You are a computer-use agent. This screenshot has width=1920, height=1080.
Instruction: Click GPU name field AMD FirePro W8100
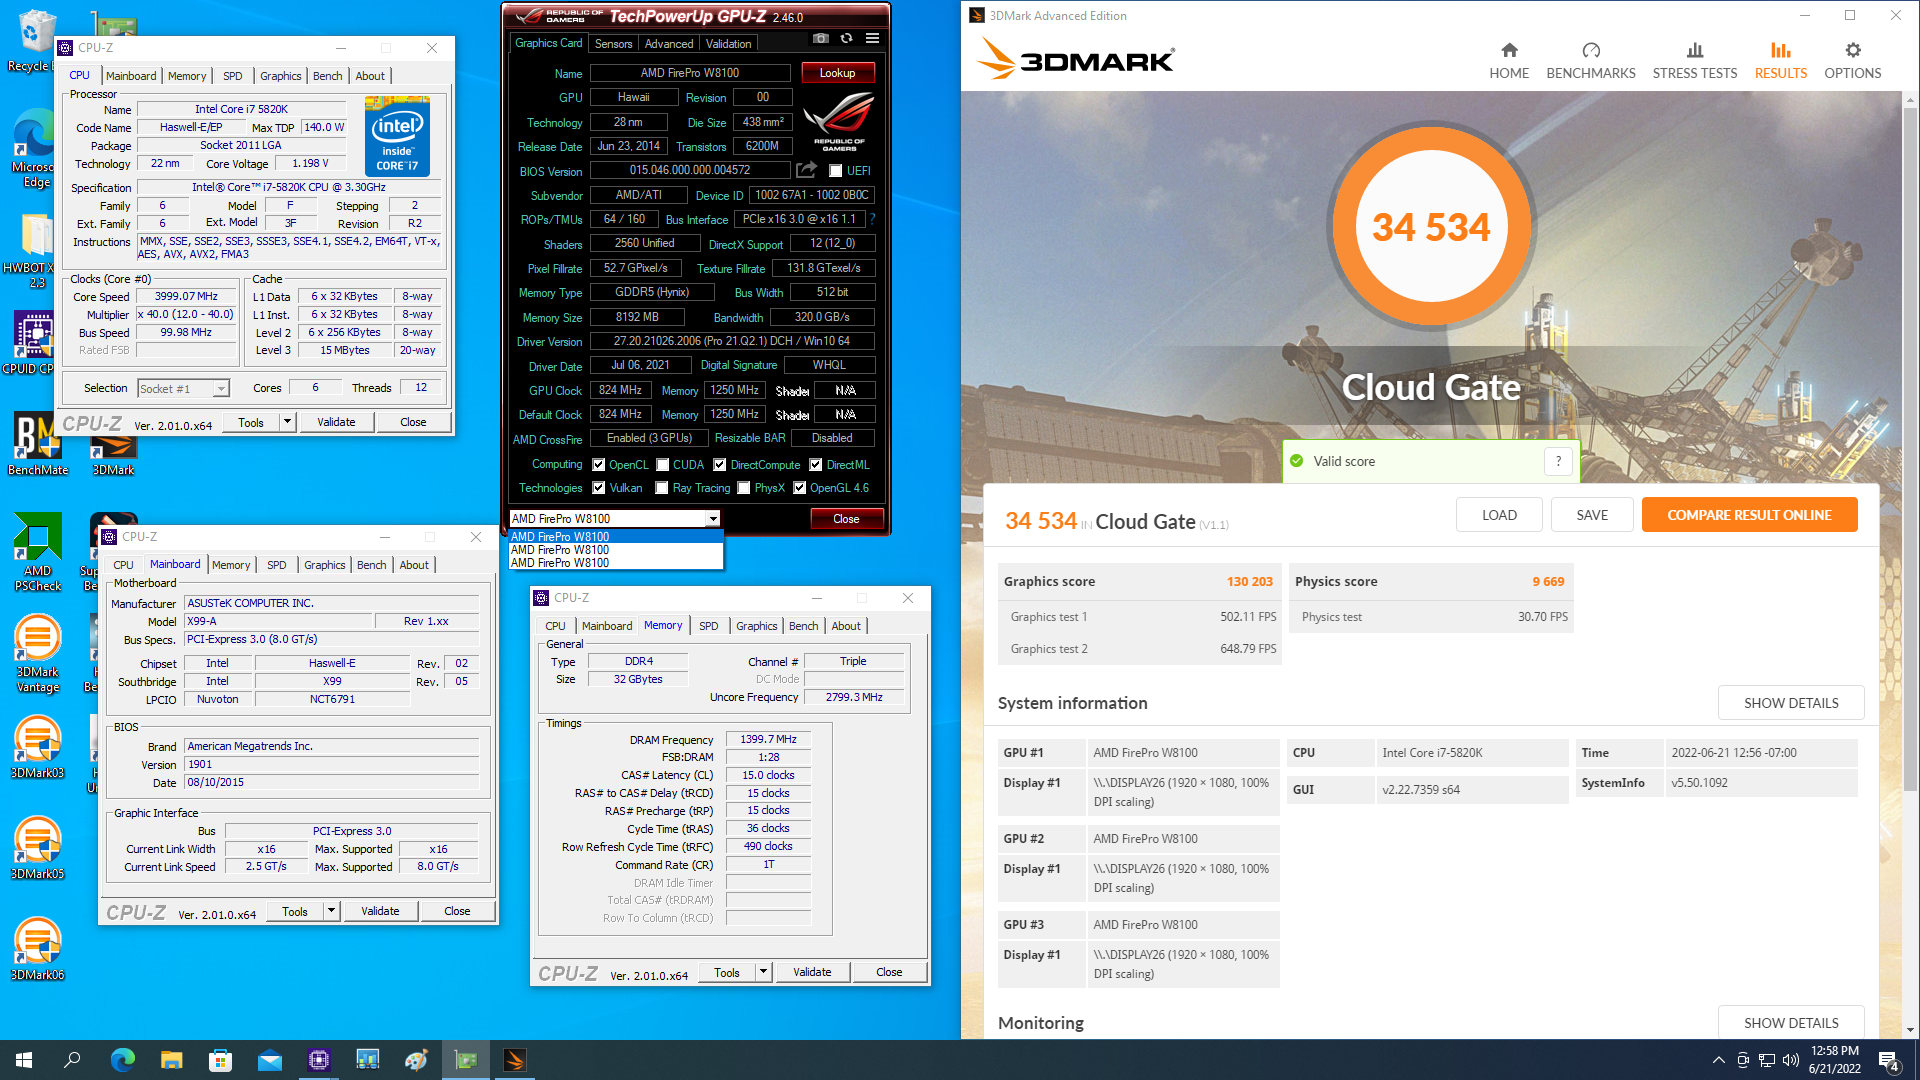tap(690, 73)
